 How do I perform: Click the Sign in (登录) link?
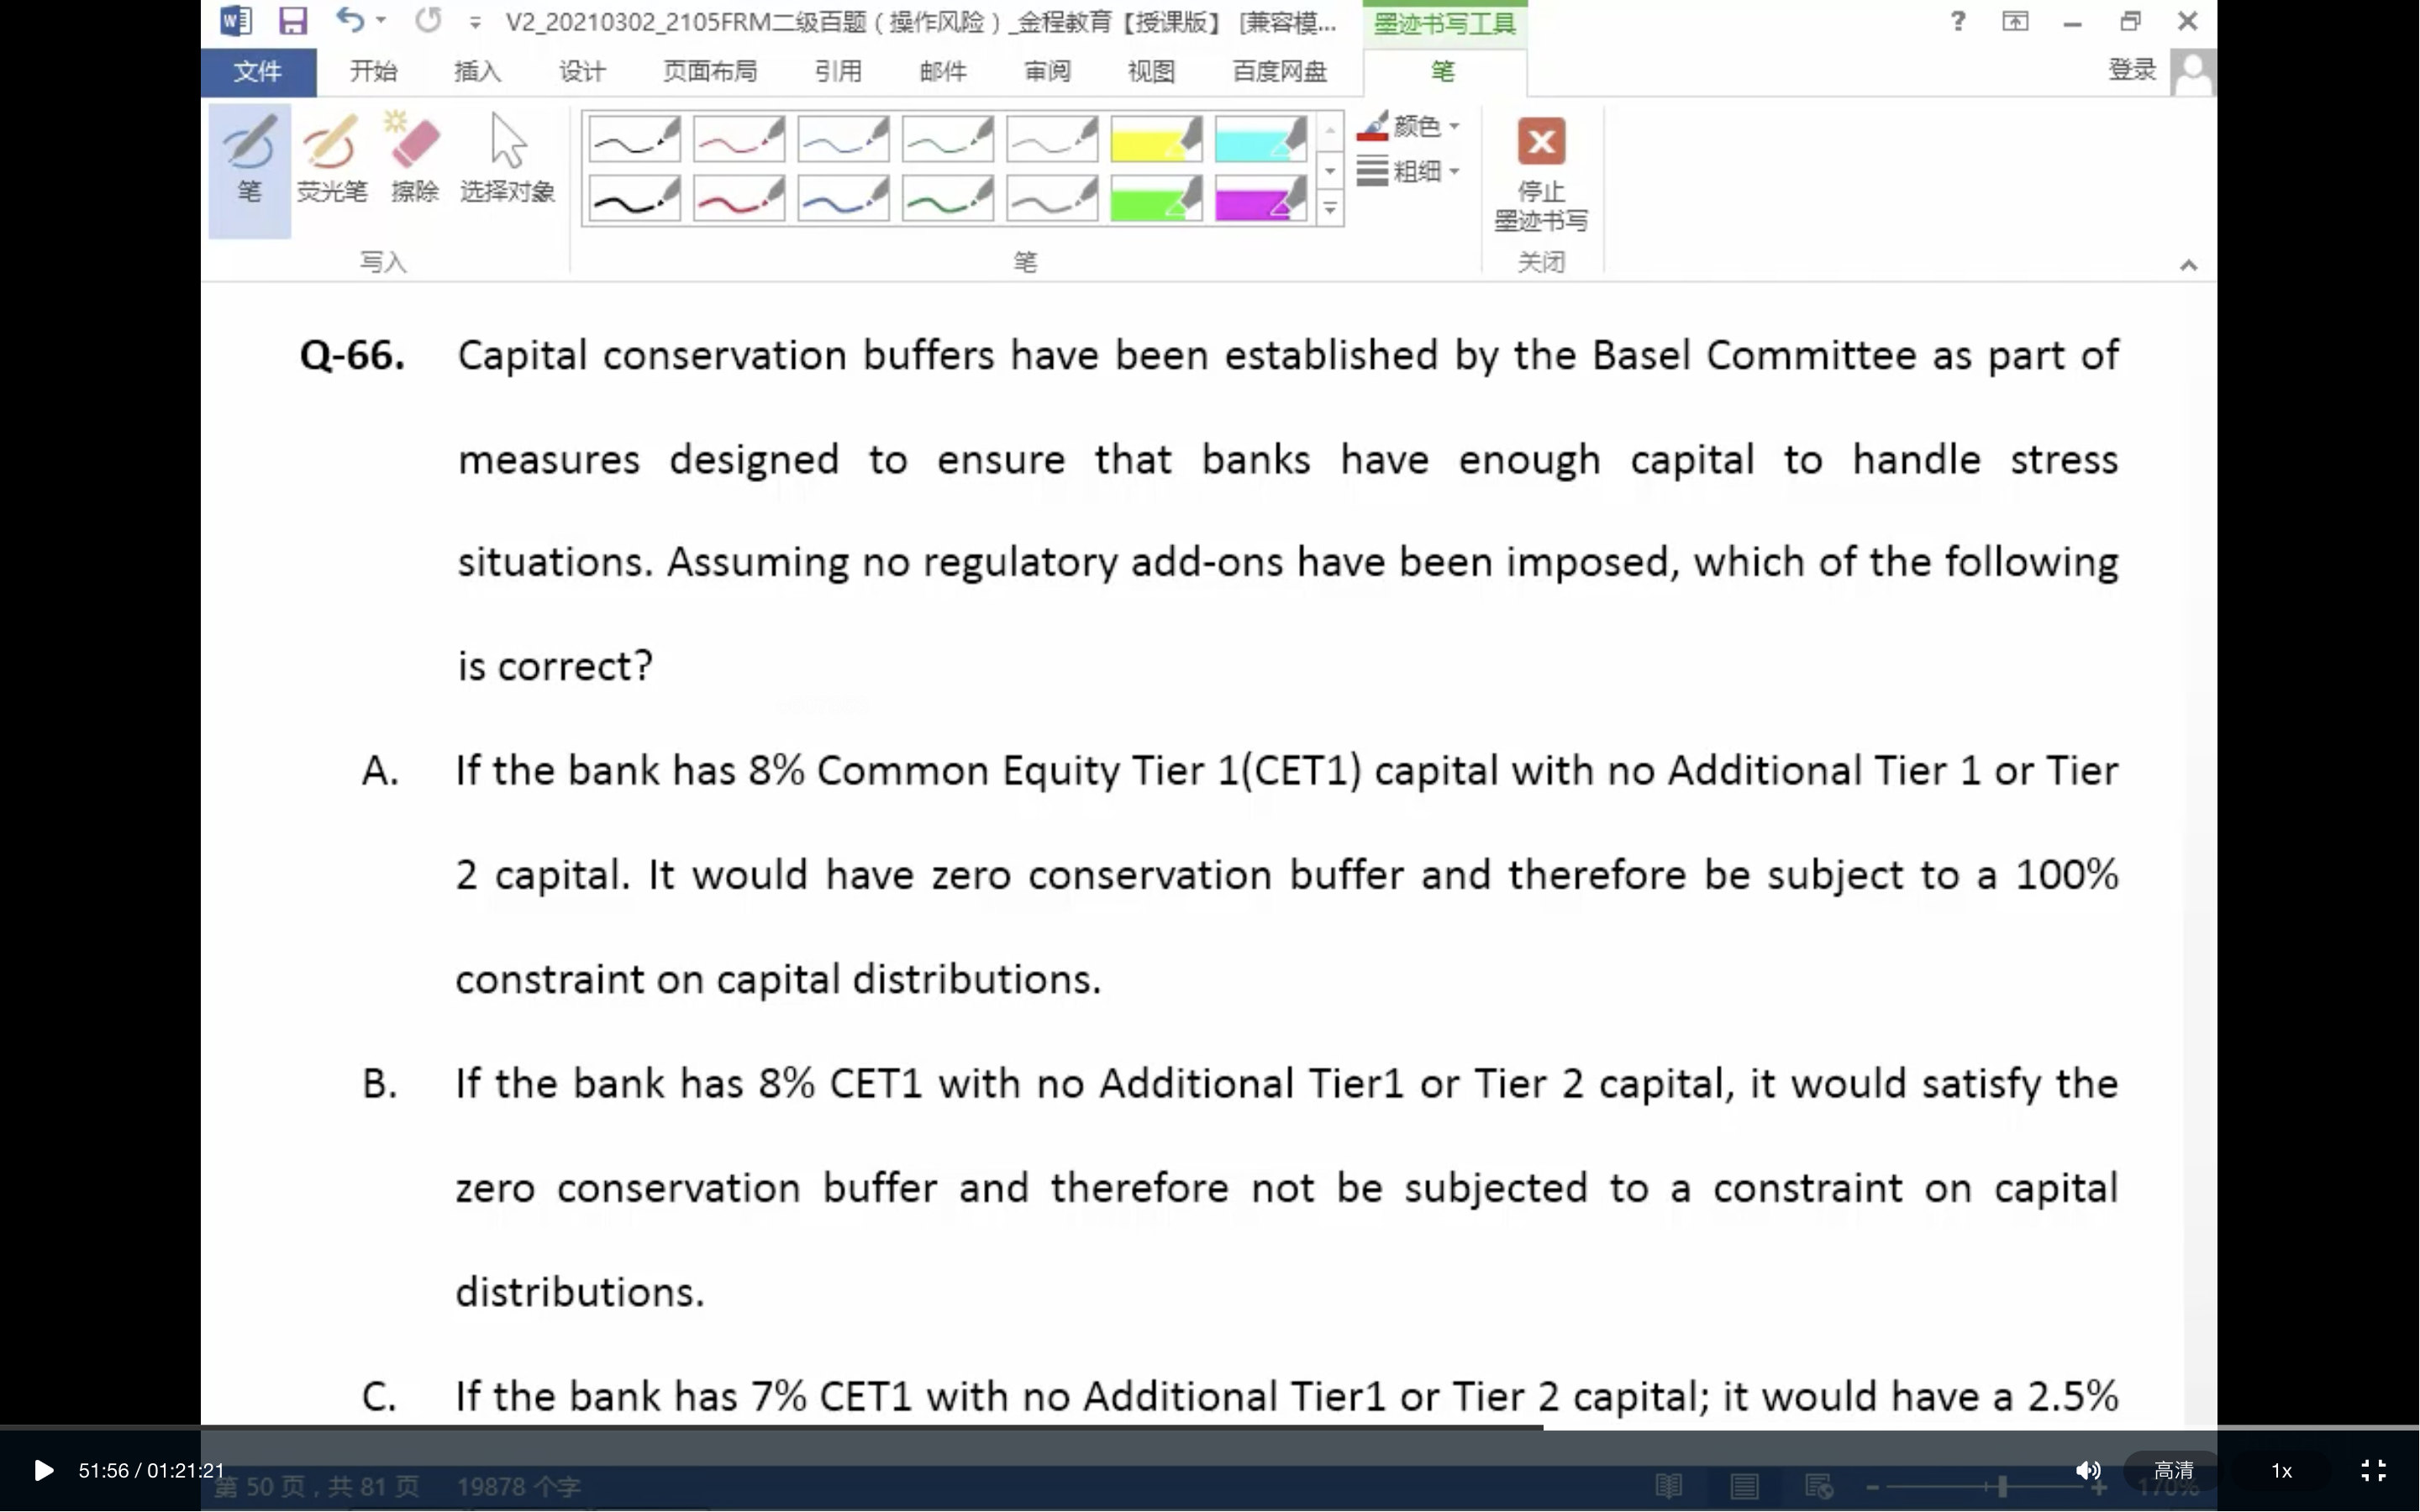point(2131,70)
